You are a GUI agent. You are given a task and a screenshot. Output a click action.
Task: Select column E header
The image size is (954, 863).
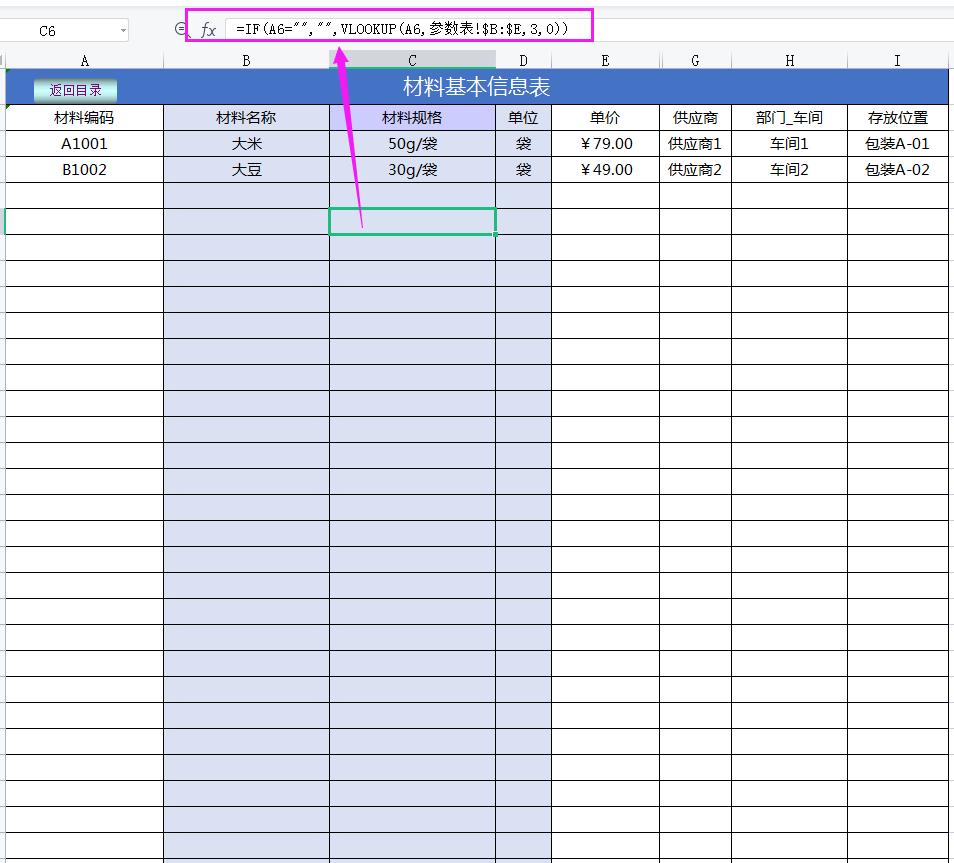coord(605,60)
